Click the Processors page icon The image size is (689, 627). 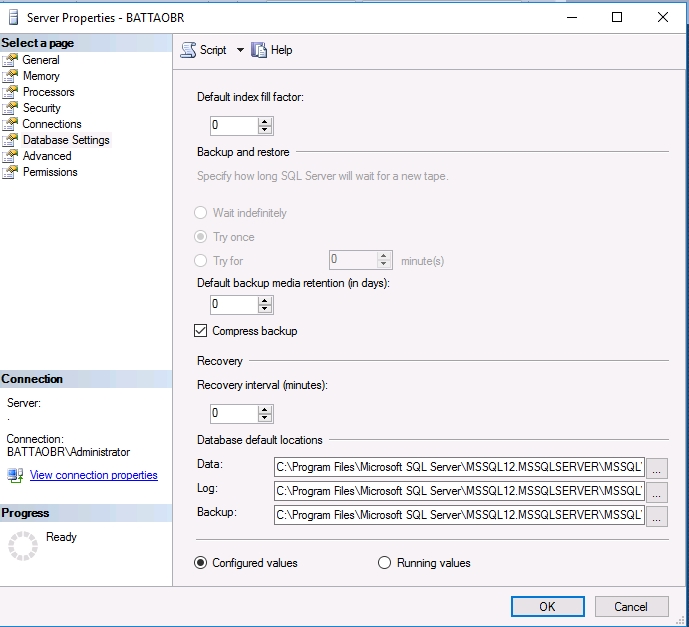click(x=10, y=92)
